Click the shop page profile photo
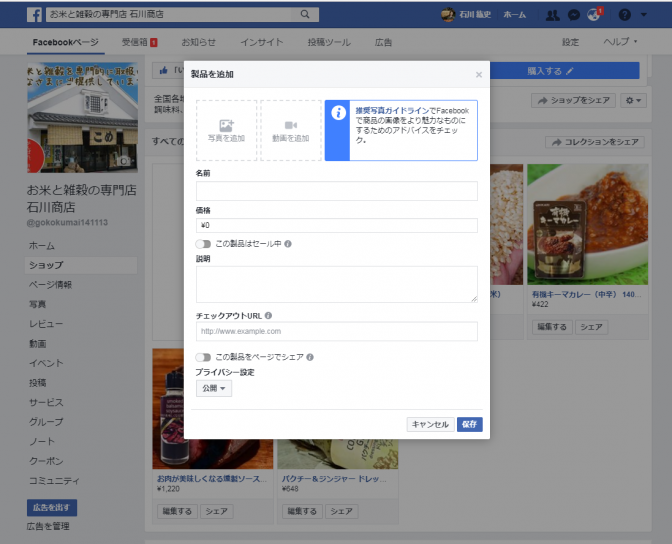This screenshot has width=672, height=544. 82,117
